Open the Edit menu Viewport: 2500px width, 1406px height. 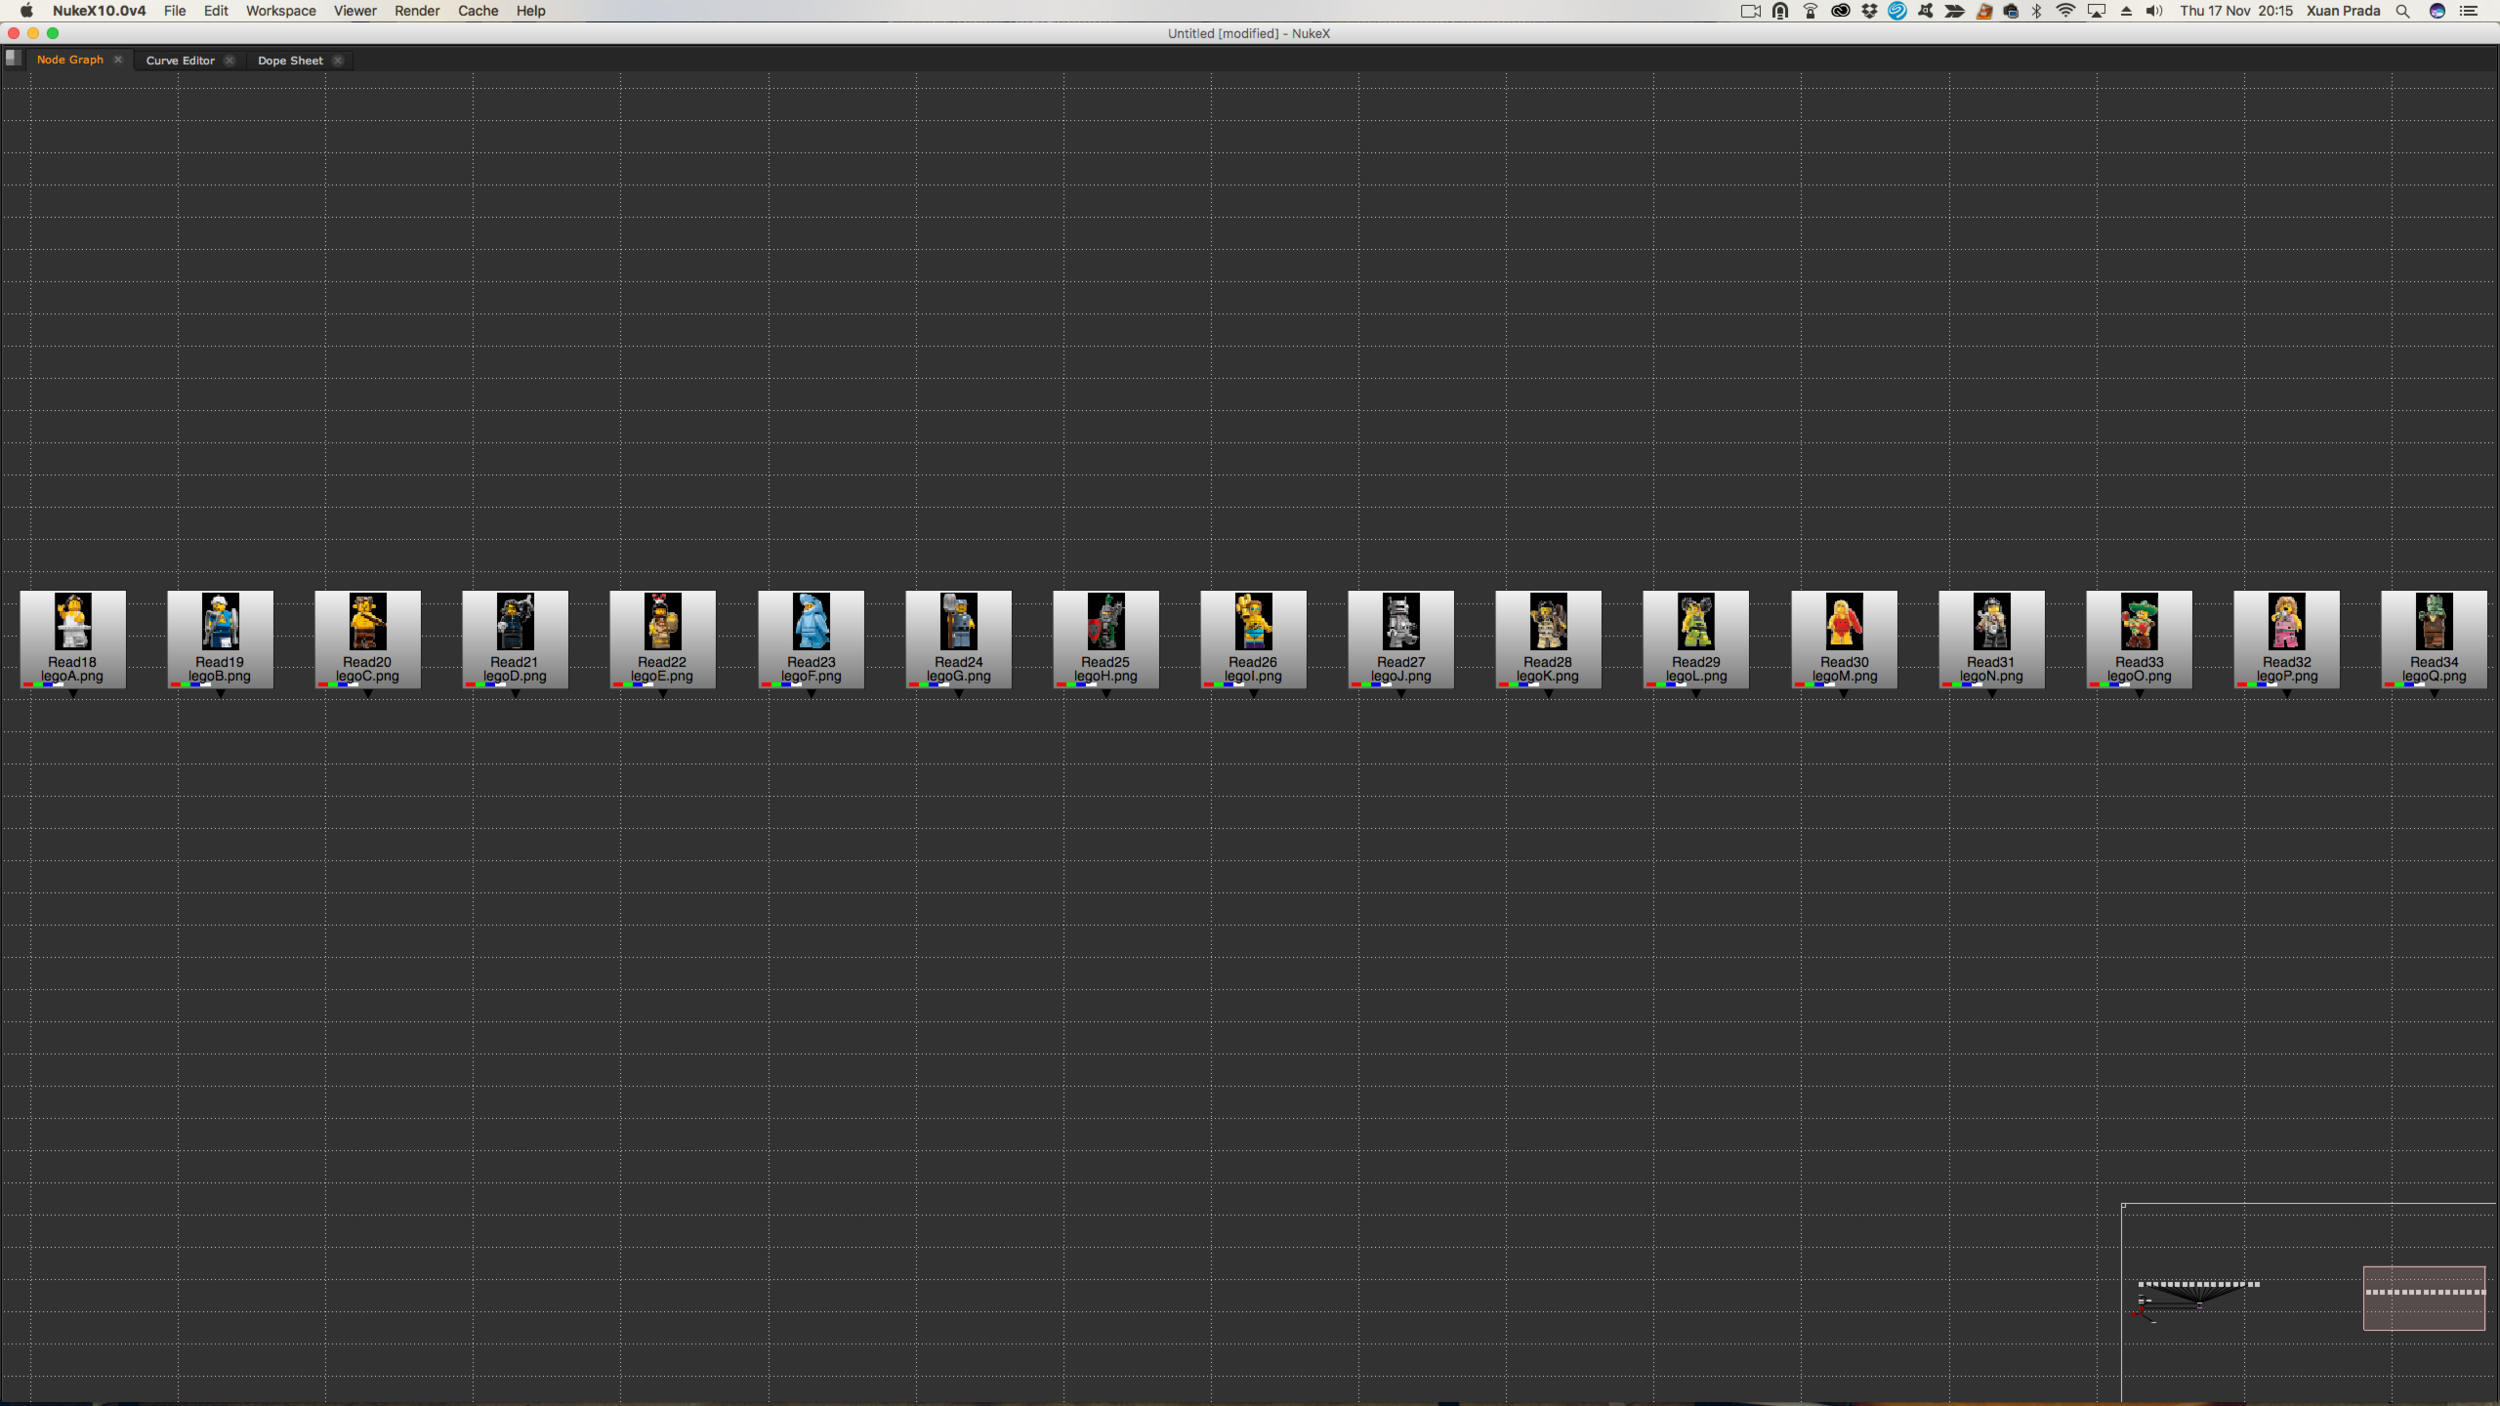216,11
